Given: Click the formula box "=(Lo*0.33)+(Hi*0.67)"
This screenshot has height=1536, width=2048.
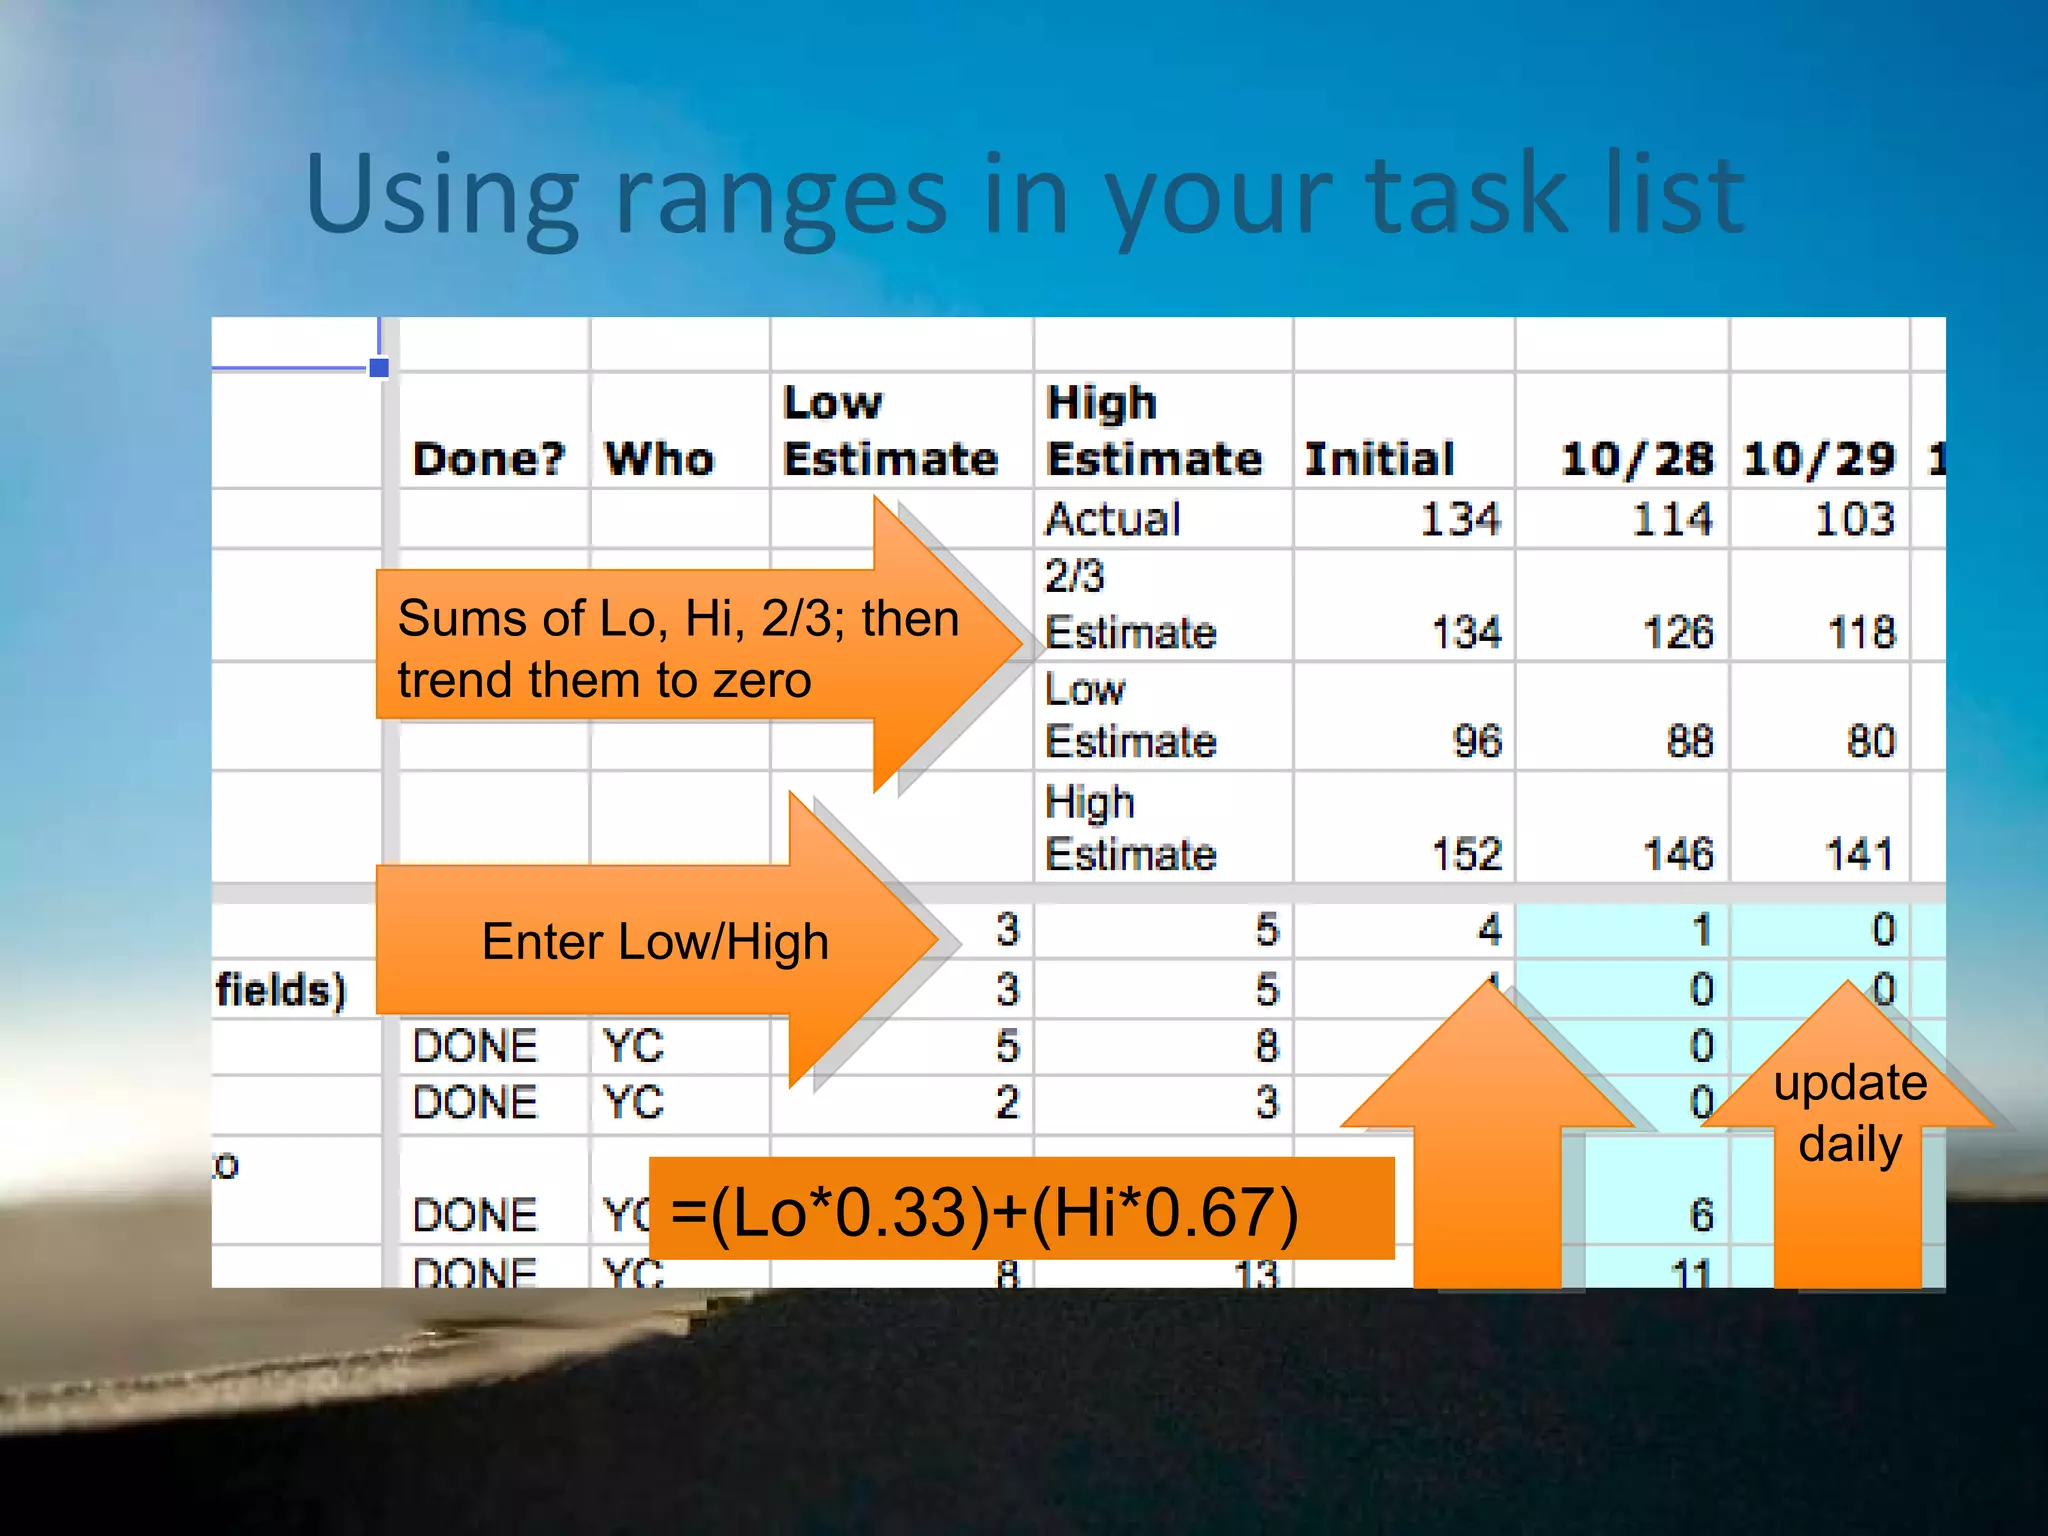Looking at the screenshot, I should pos(1021,1208).
